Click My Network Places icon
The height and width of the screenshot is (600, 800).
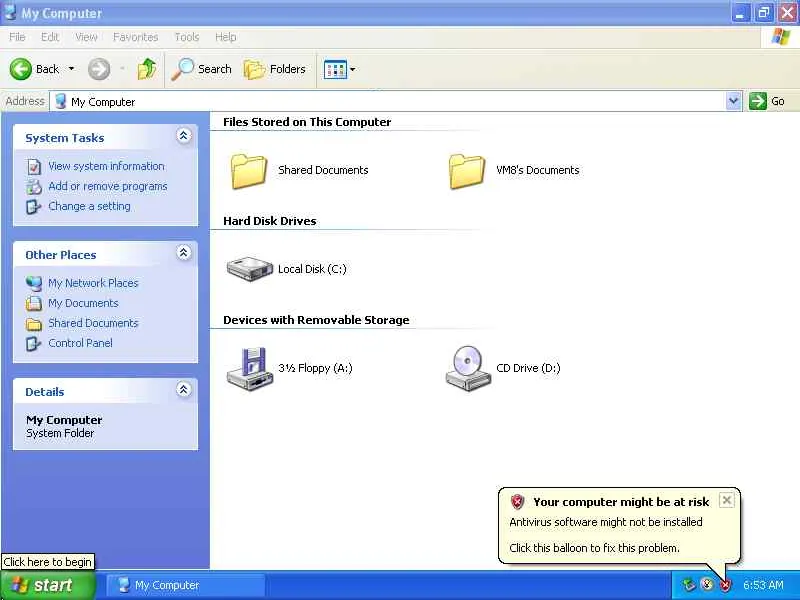click(34, 283)
